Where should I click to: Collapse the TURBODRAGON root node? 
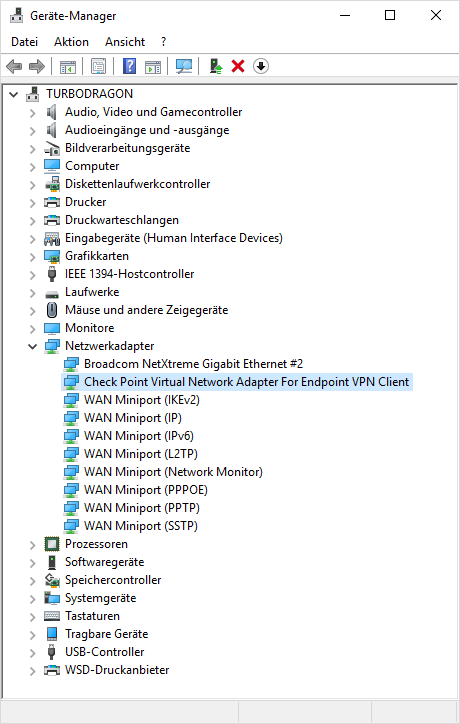point(13,94)
